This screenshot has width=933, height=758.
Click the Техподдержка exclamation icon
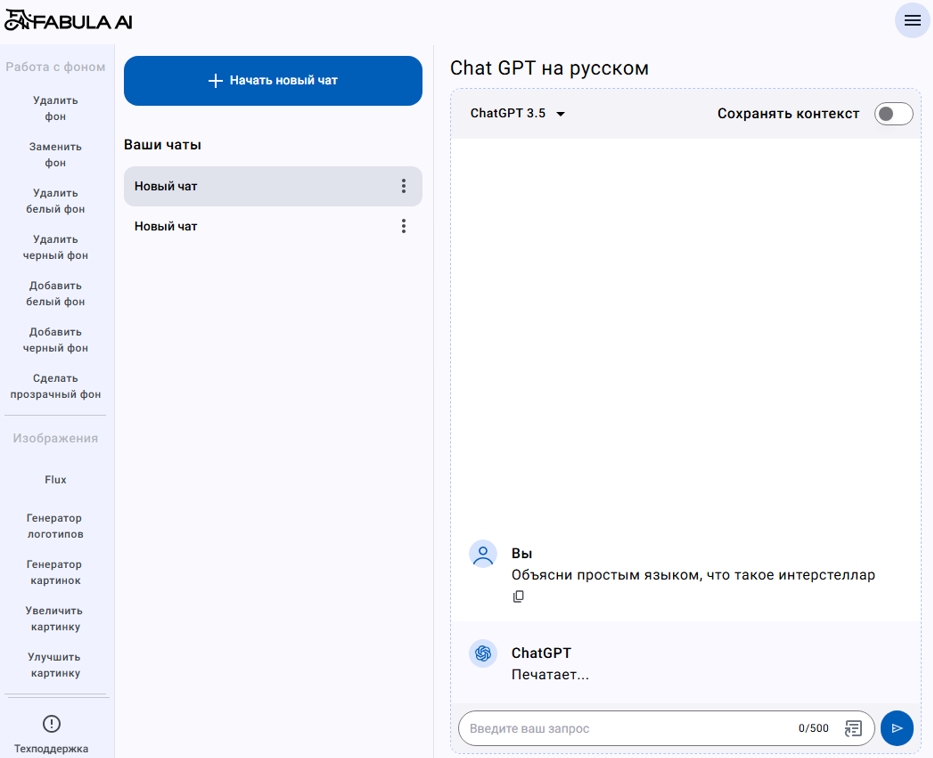pos(52,723)
